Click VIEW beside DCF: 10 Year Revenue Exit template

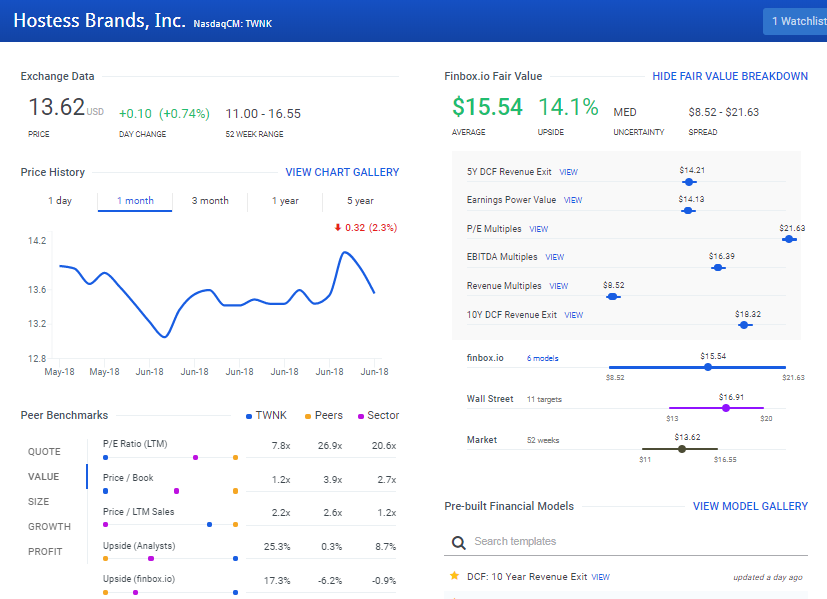coord(600,577)
